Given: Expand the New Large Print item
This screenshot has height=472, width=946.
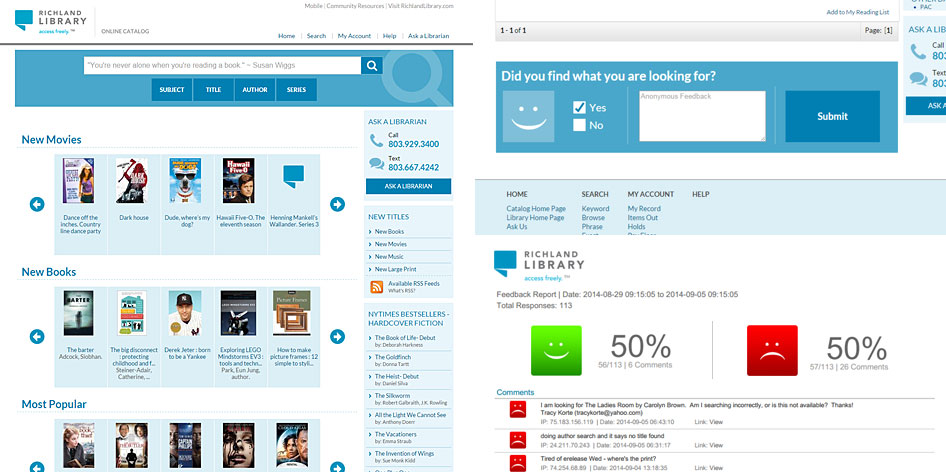Looking at the screenshot, I should coord(395,269).
